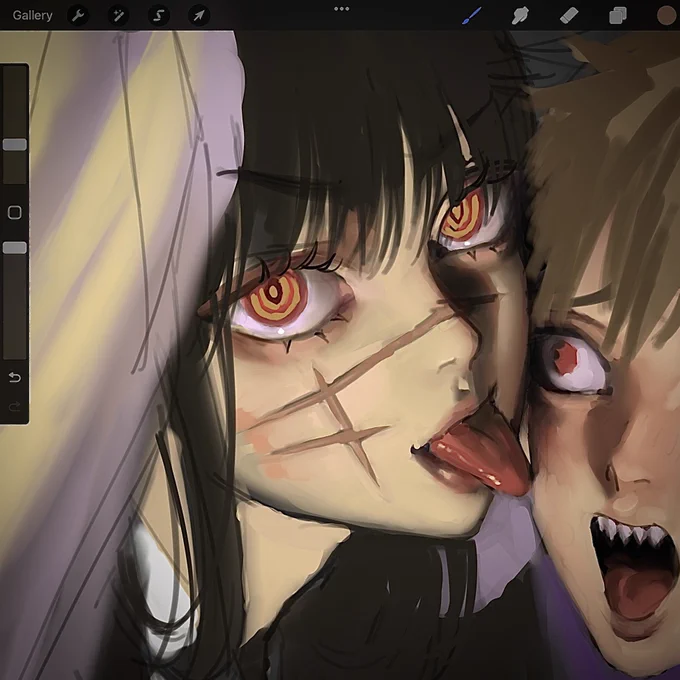Open the Adjustments magic wand menu
Screen dimensions: 680x680
click(118, 16)
